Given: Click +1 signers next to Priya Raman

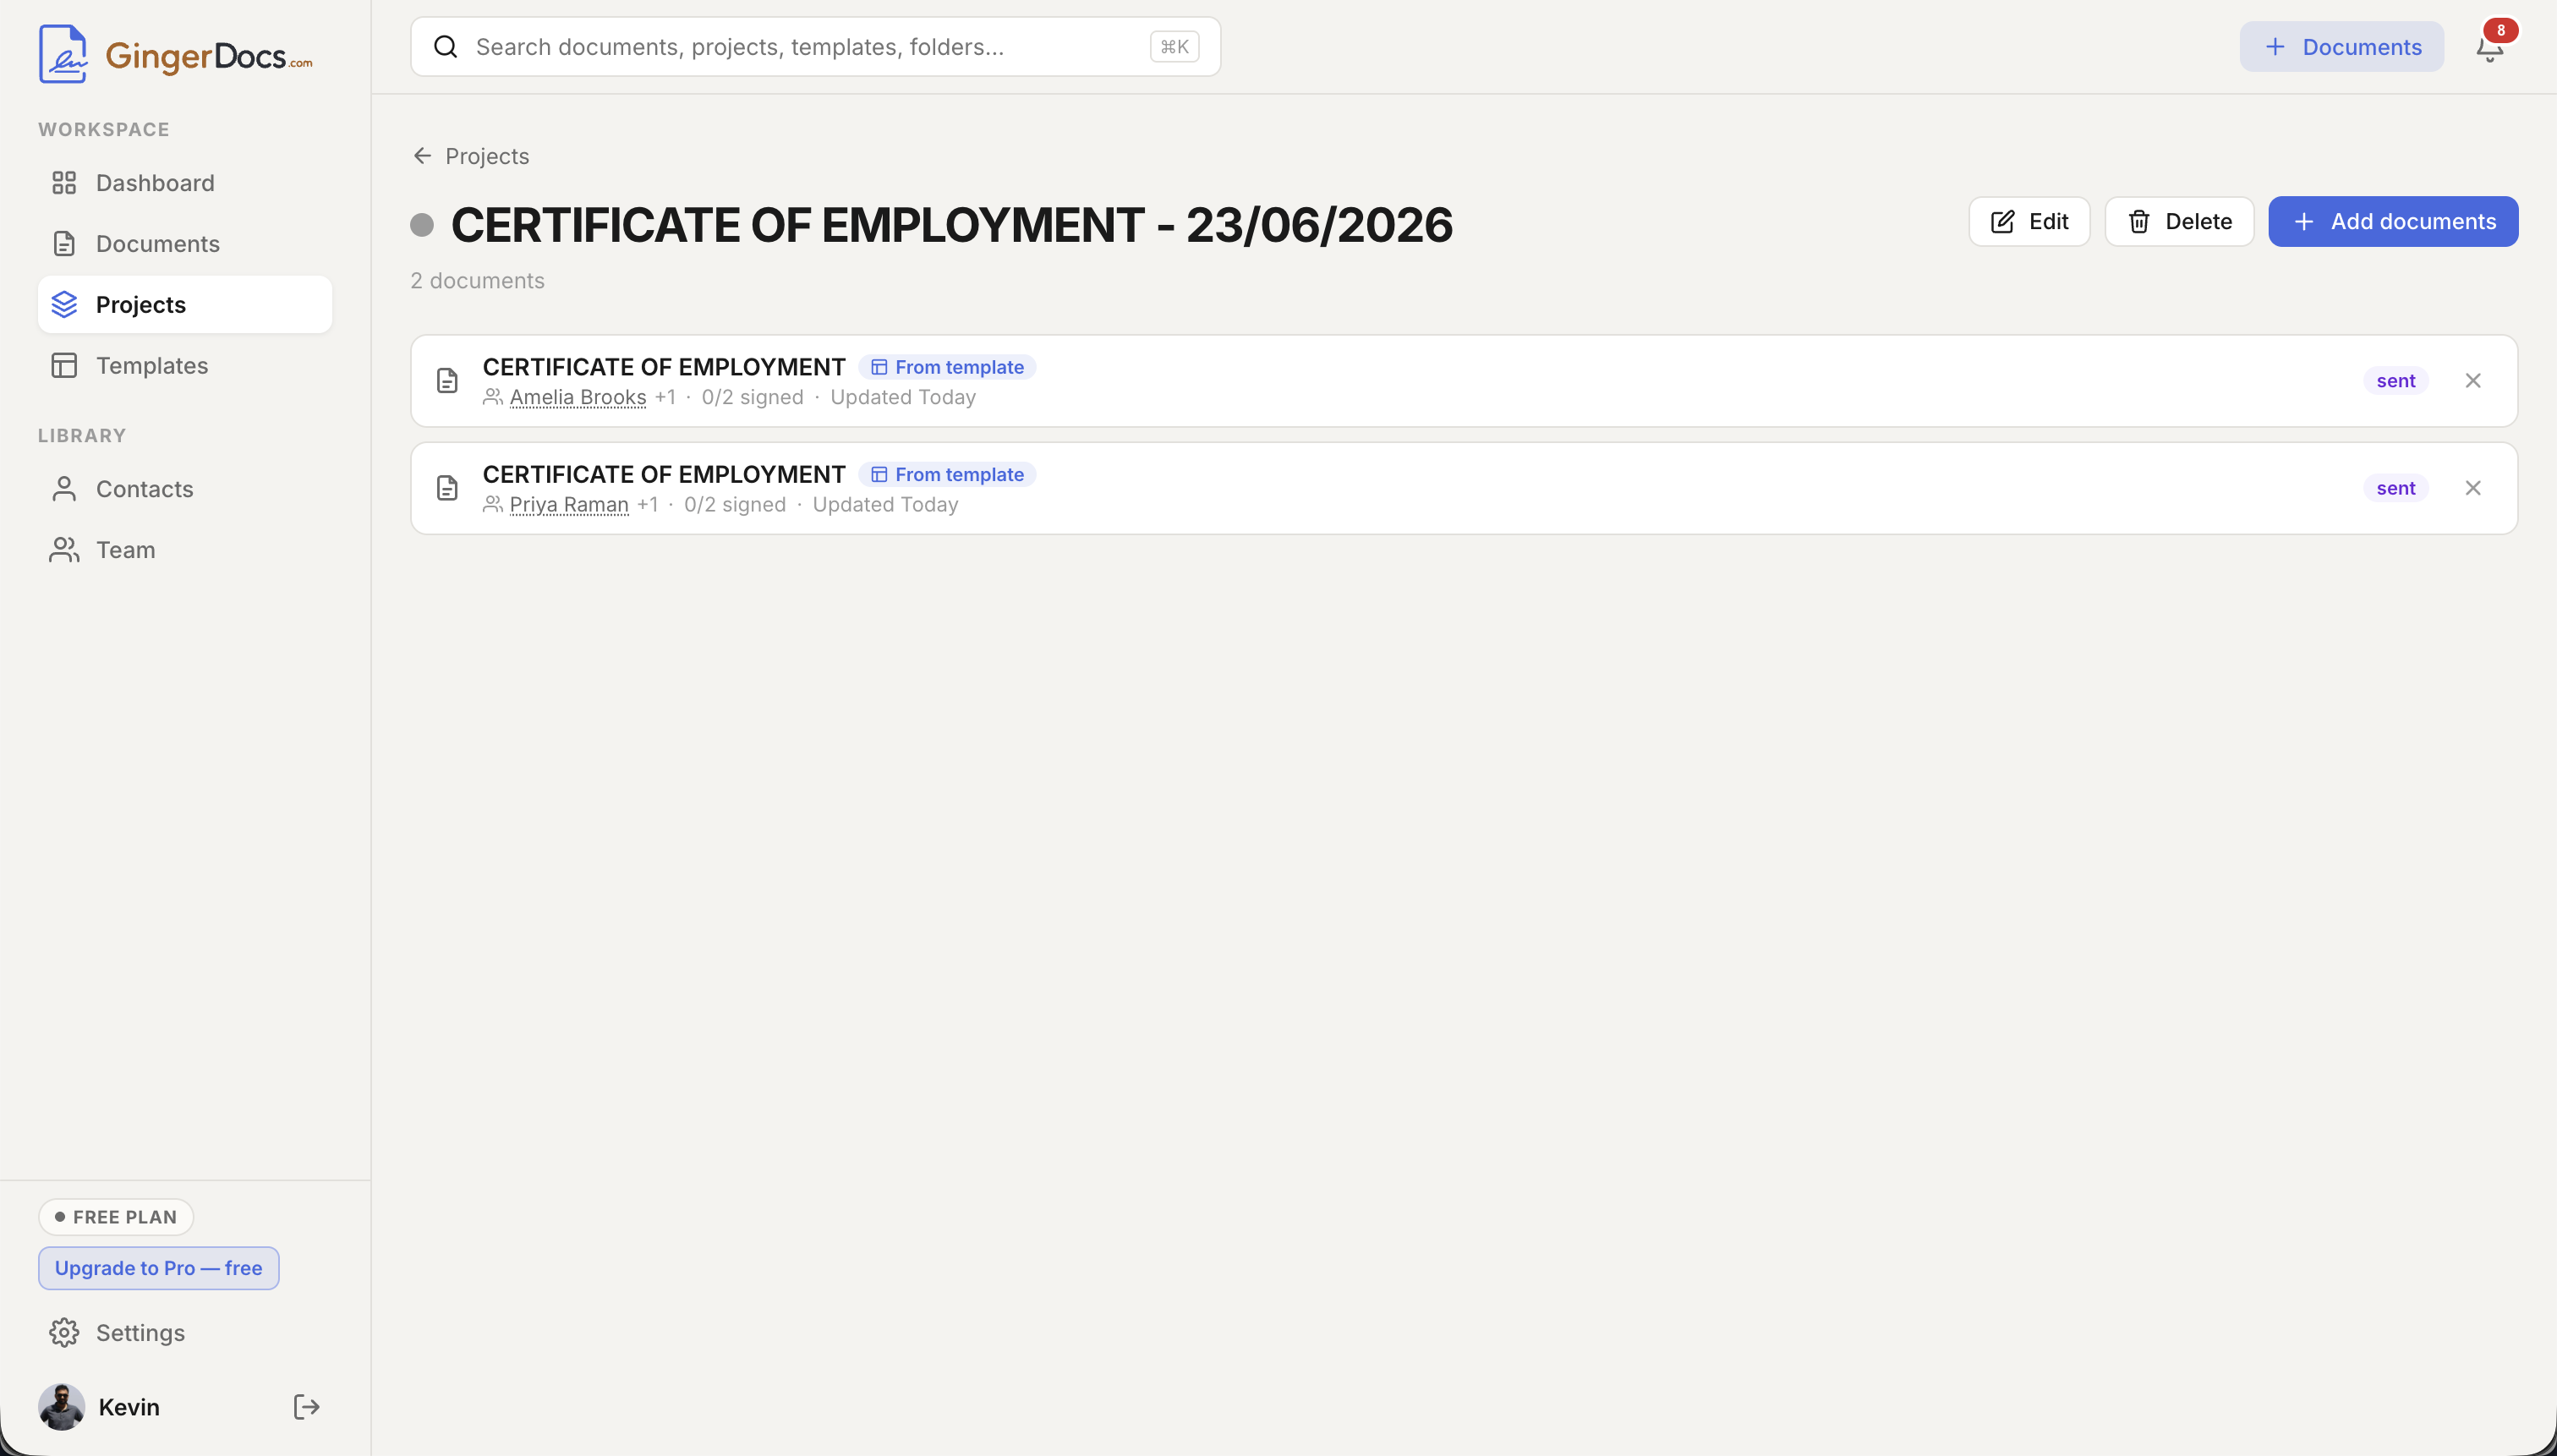Looking at the screenshot, I should (x=647, y=504).
